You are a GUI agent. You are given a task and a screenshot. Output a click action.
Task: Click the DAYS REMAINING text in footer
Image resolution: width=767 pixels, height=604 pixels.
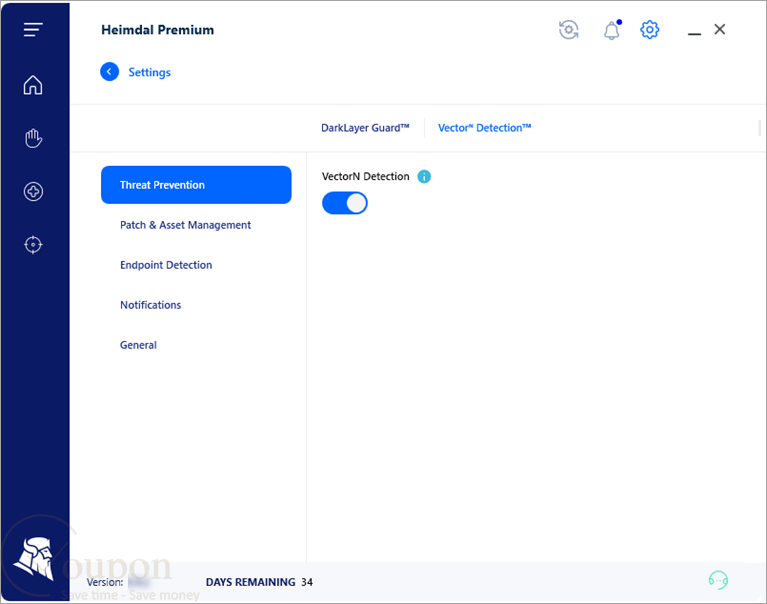coord(250,582)
